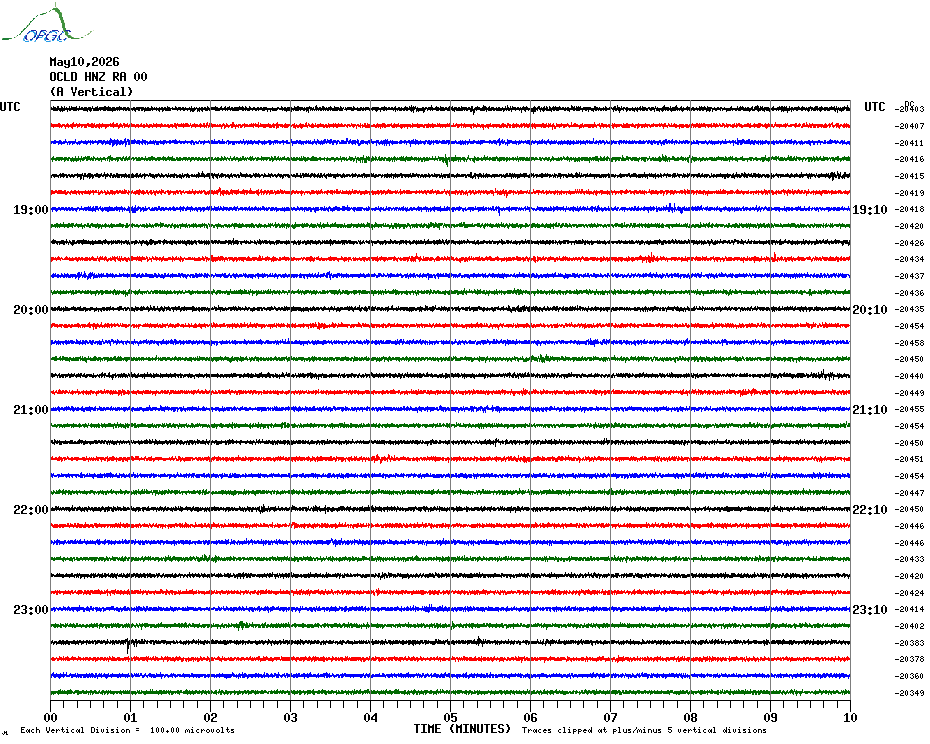Click the 19:00 UTC row label
This screenshot has width=930, height=744.
pos(30,210)
